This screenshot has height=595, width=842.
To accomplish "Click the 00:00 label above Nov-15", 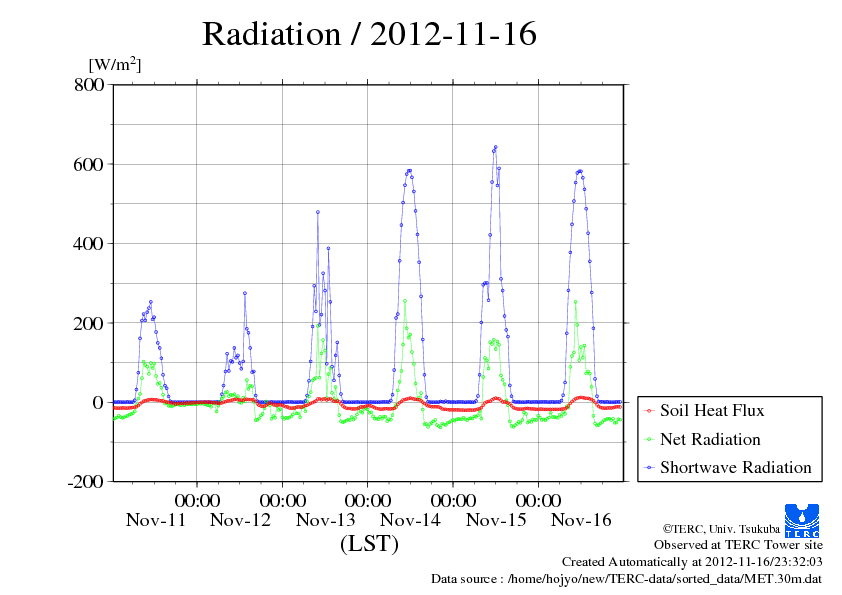I will point(538,500).
